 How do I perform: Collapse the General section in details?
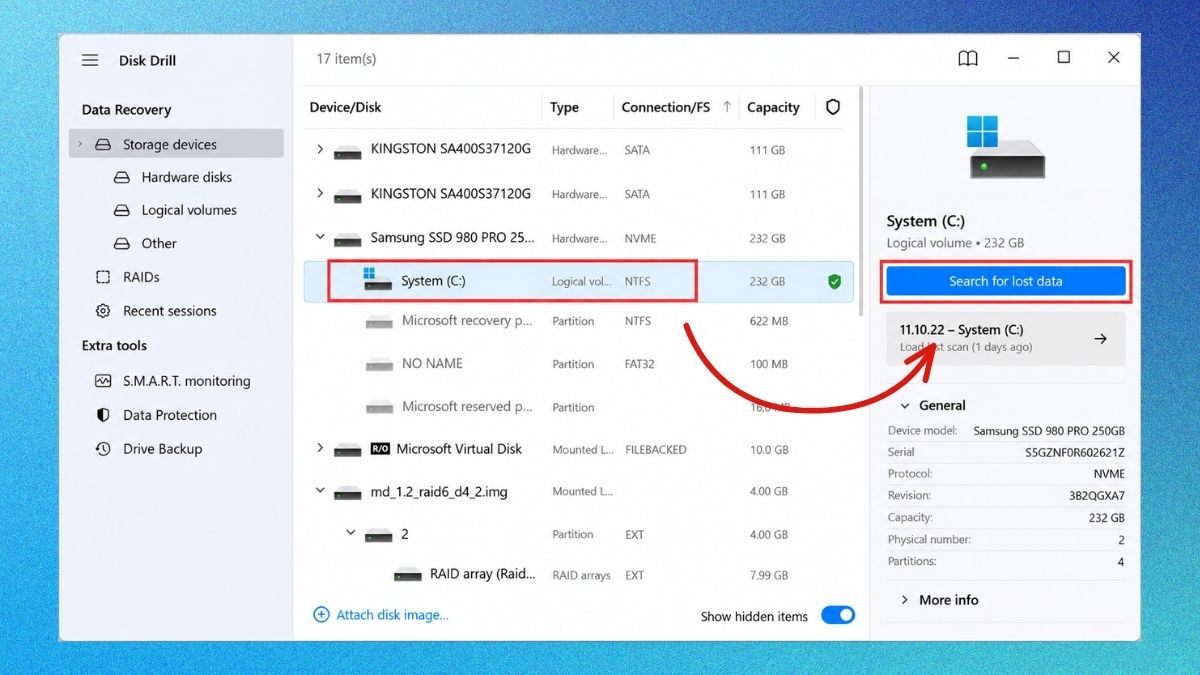click(905, 406)
